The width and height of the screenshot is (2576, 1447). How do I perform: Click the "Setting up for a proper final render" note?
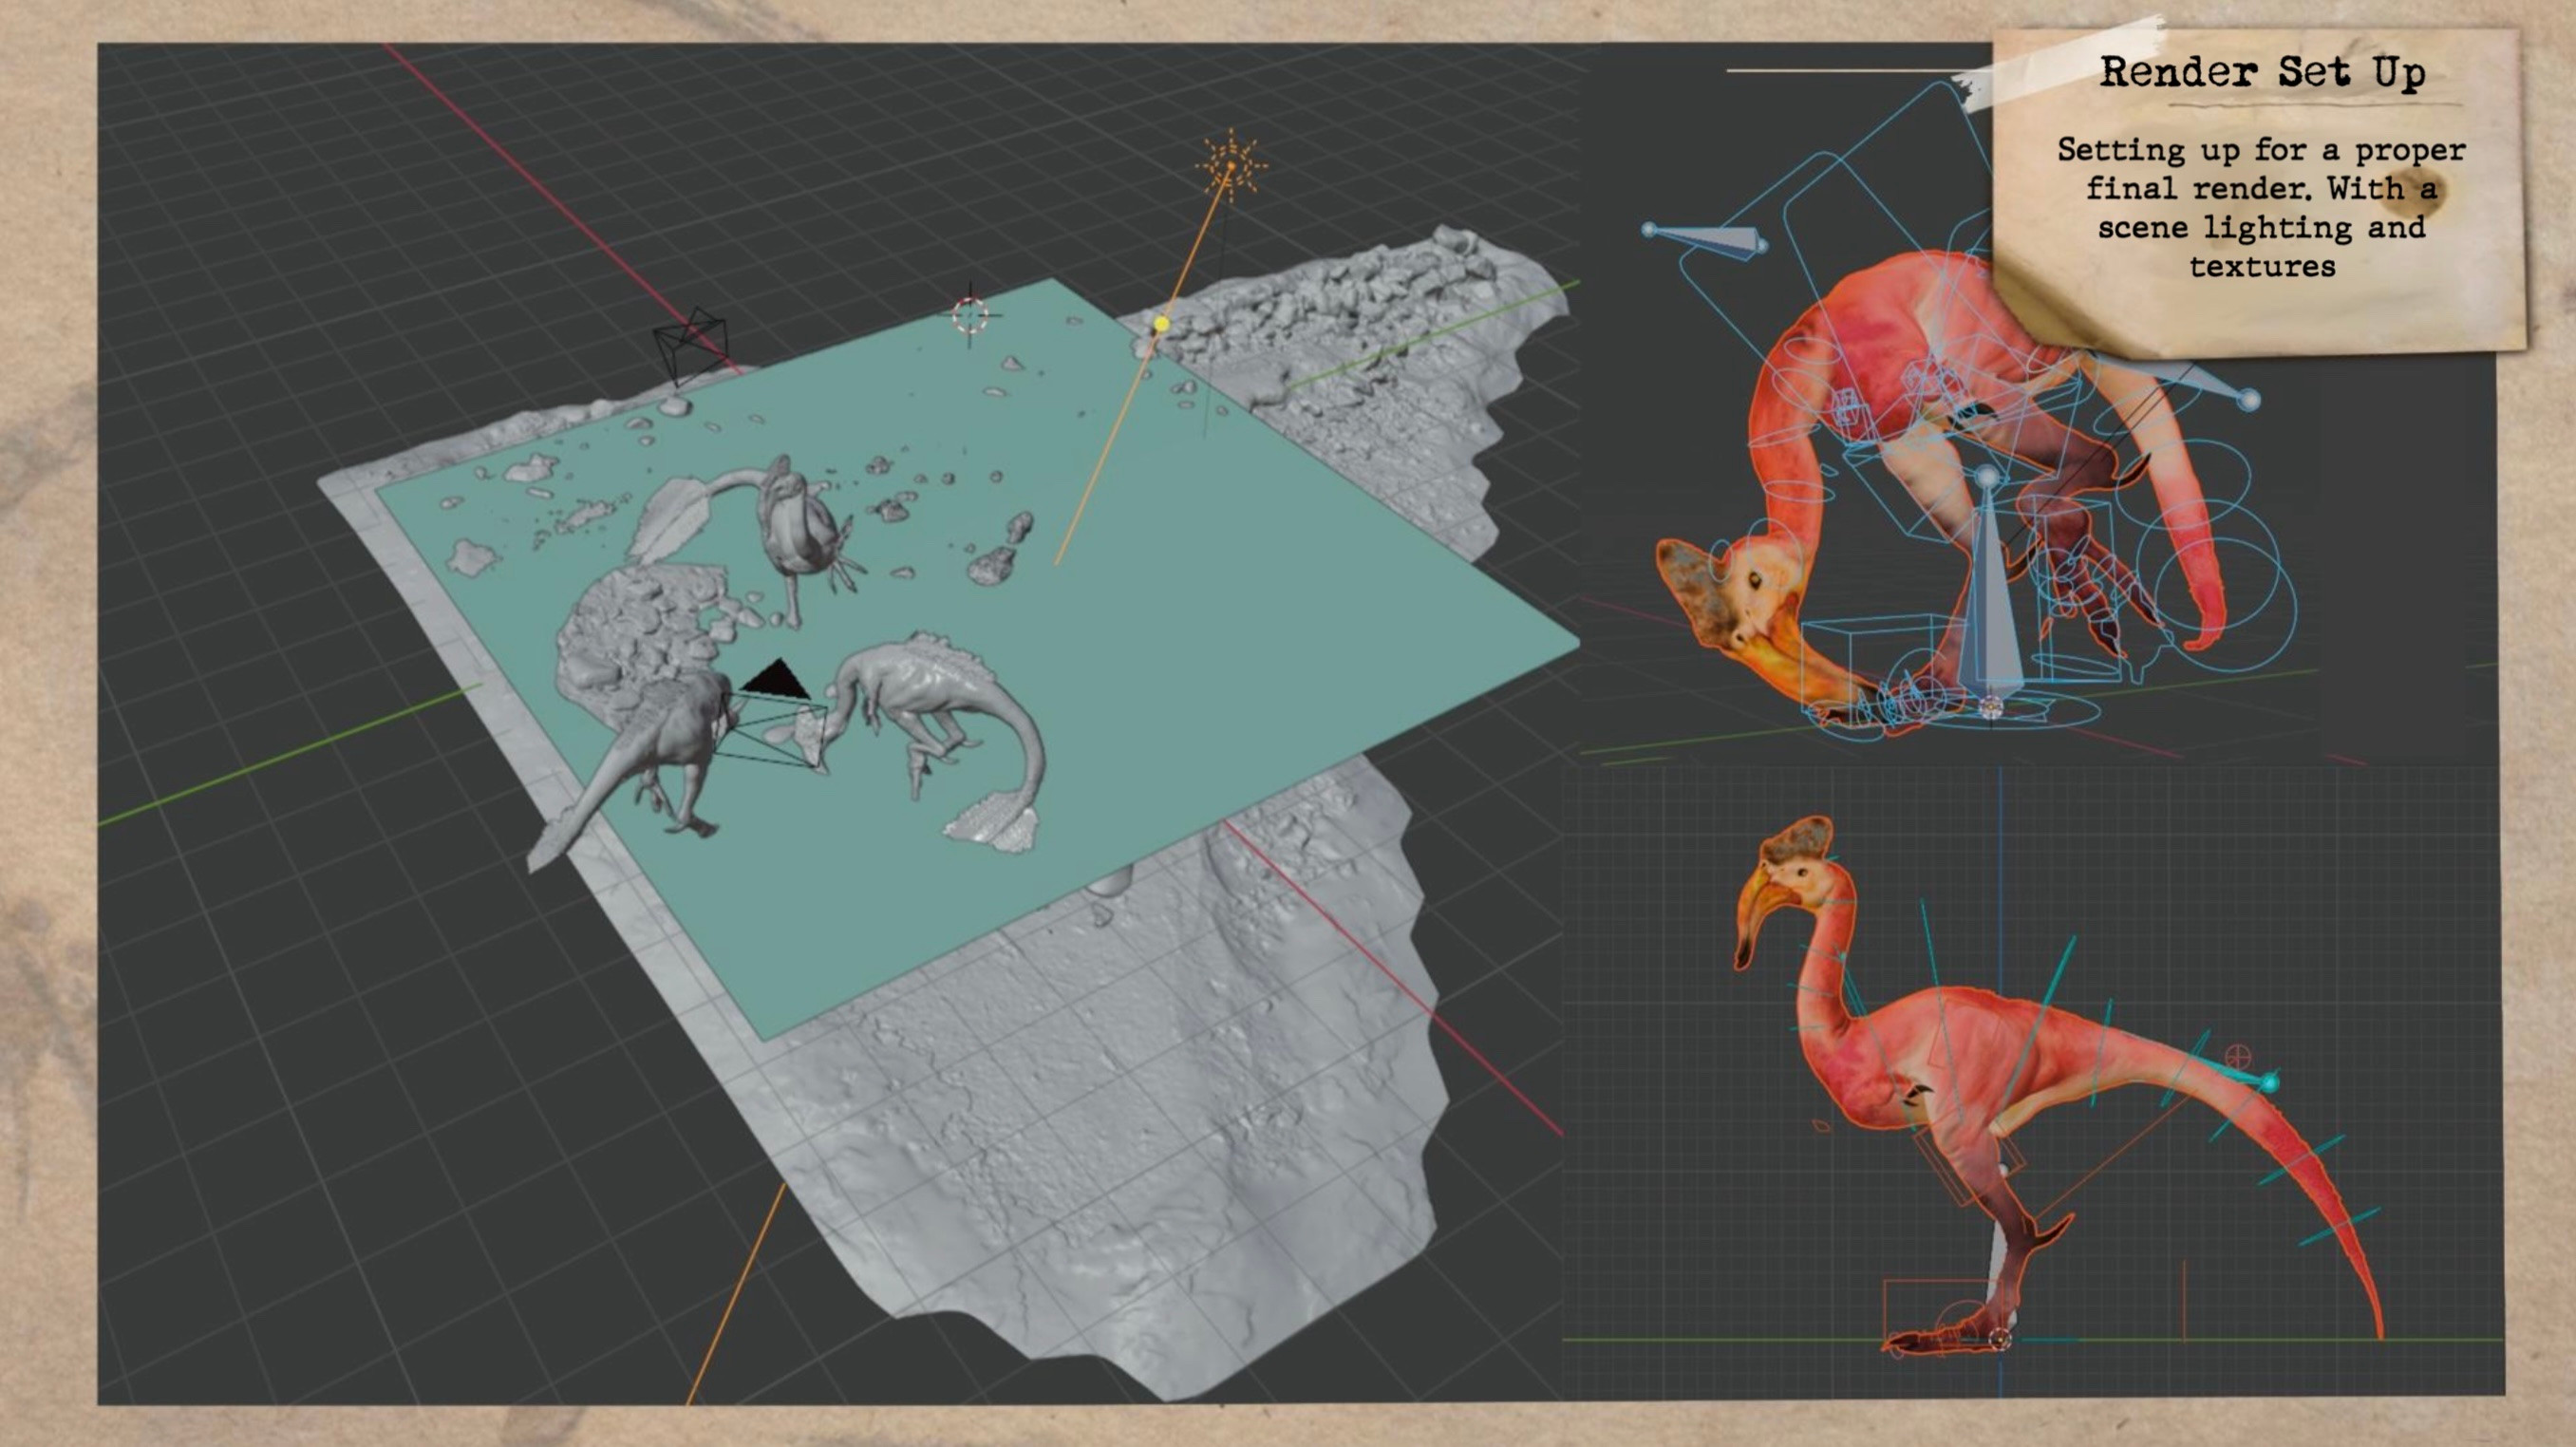2261,207
